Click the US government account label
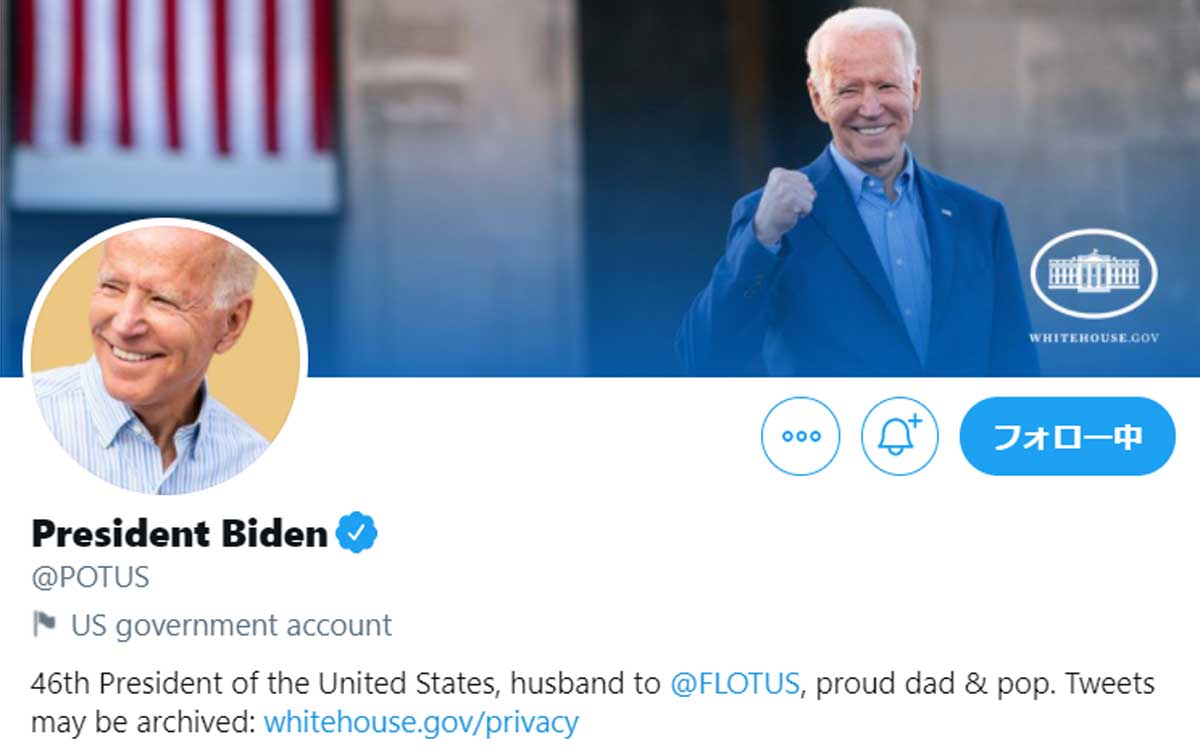This screenshot has width=1200, height=750. (x=231, y=625)
